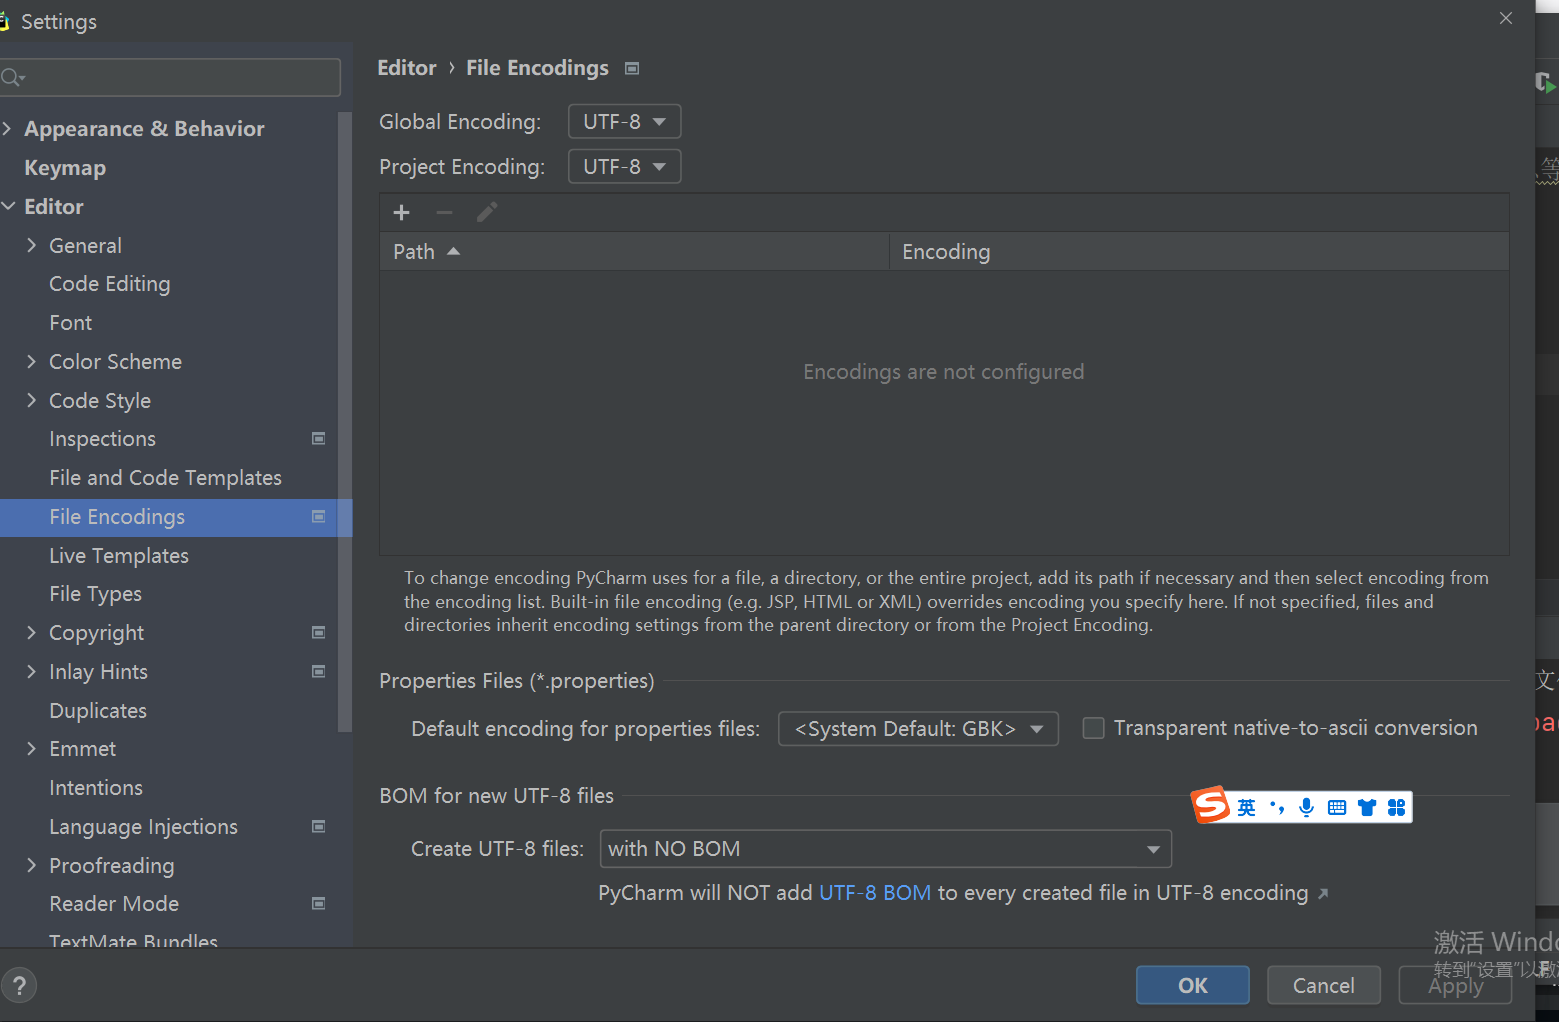The height and width of the screenshot is (1022, 1559).
Task: Click project icon on Language Injections row
Action: click(x=319, y=826)
